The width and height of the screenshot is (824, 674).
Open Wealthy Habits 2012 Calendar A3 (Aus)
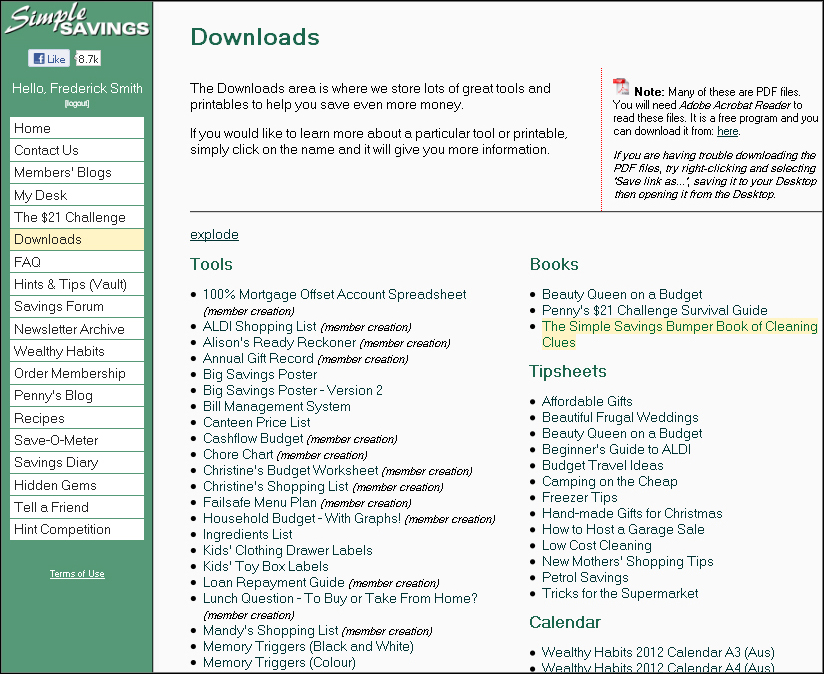point(658,652)
